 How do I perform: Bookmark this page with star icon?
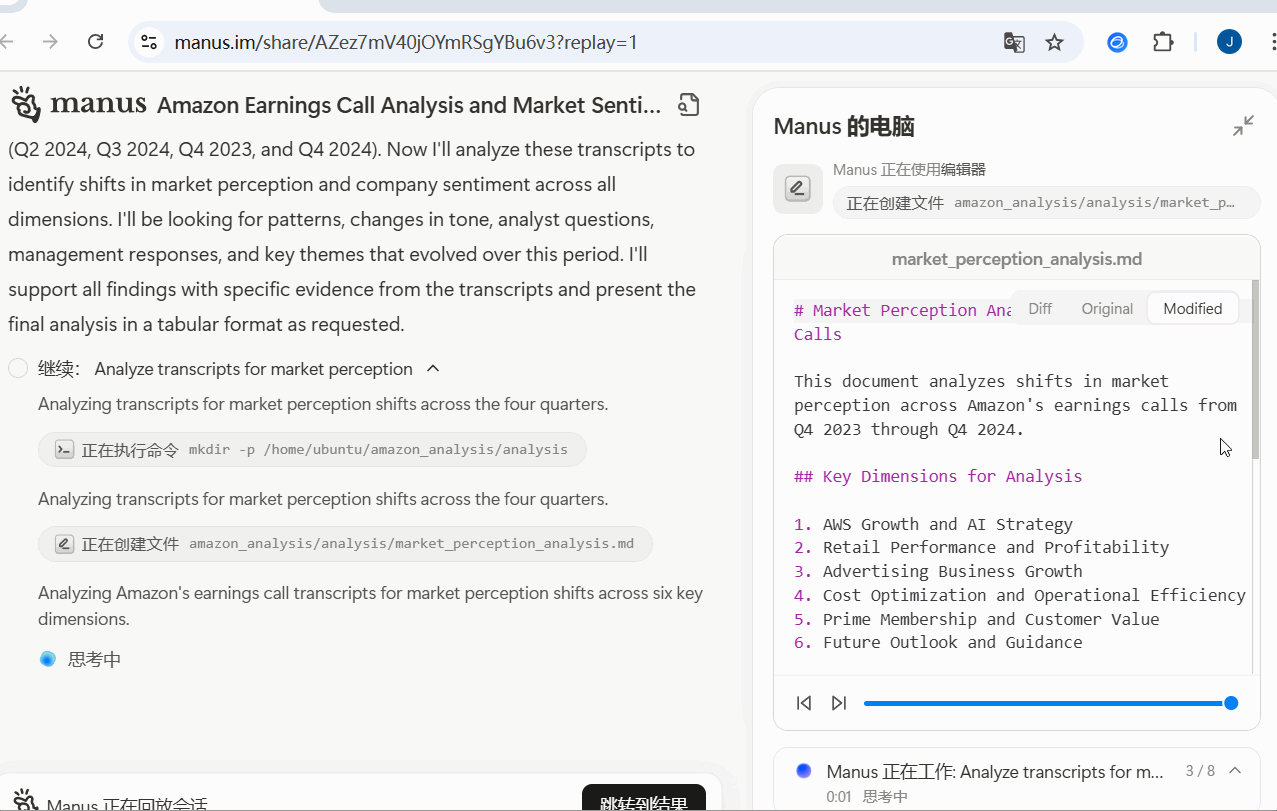click(x=1054, y=42)
